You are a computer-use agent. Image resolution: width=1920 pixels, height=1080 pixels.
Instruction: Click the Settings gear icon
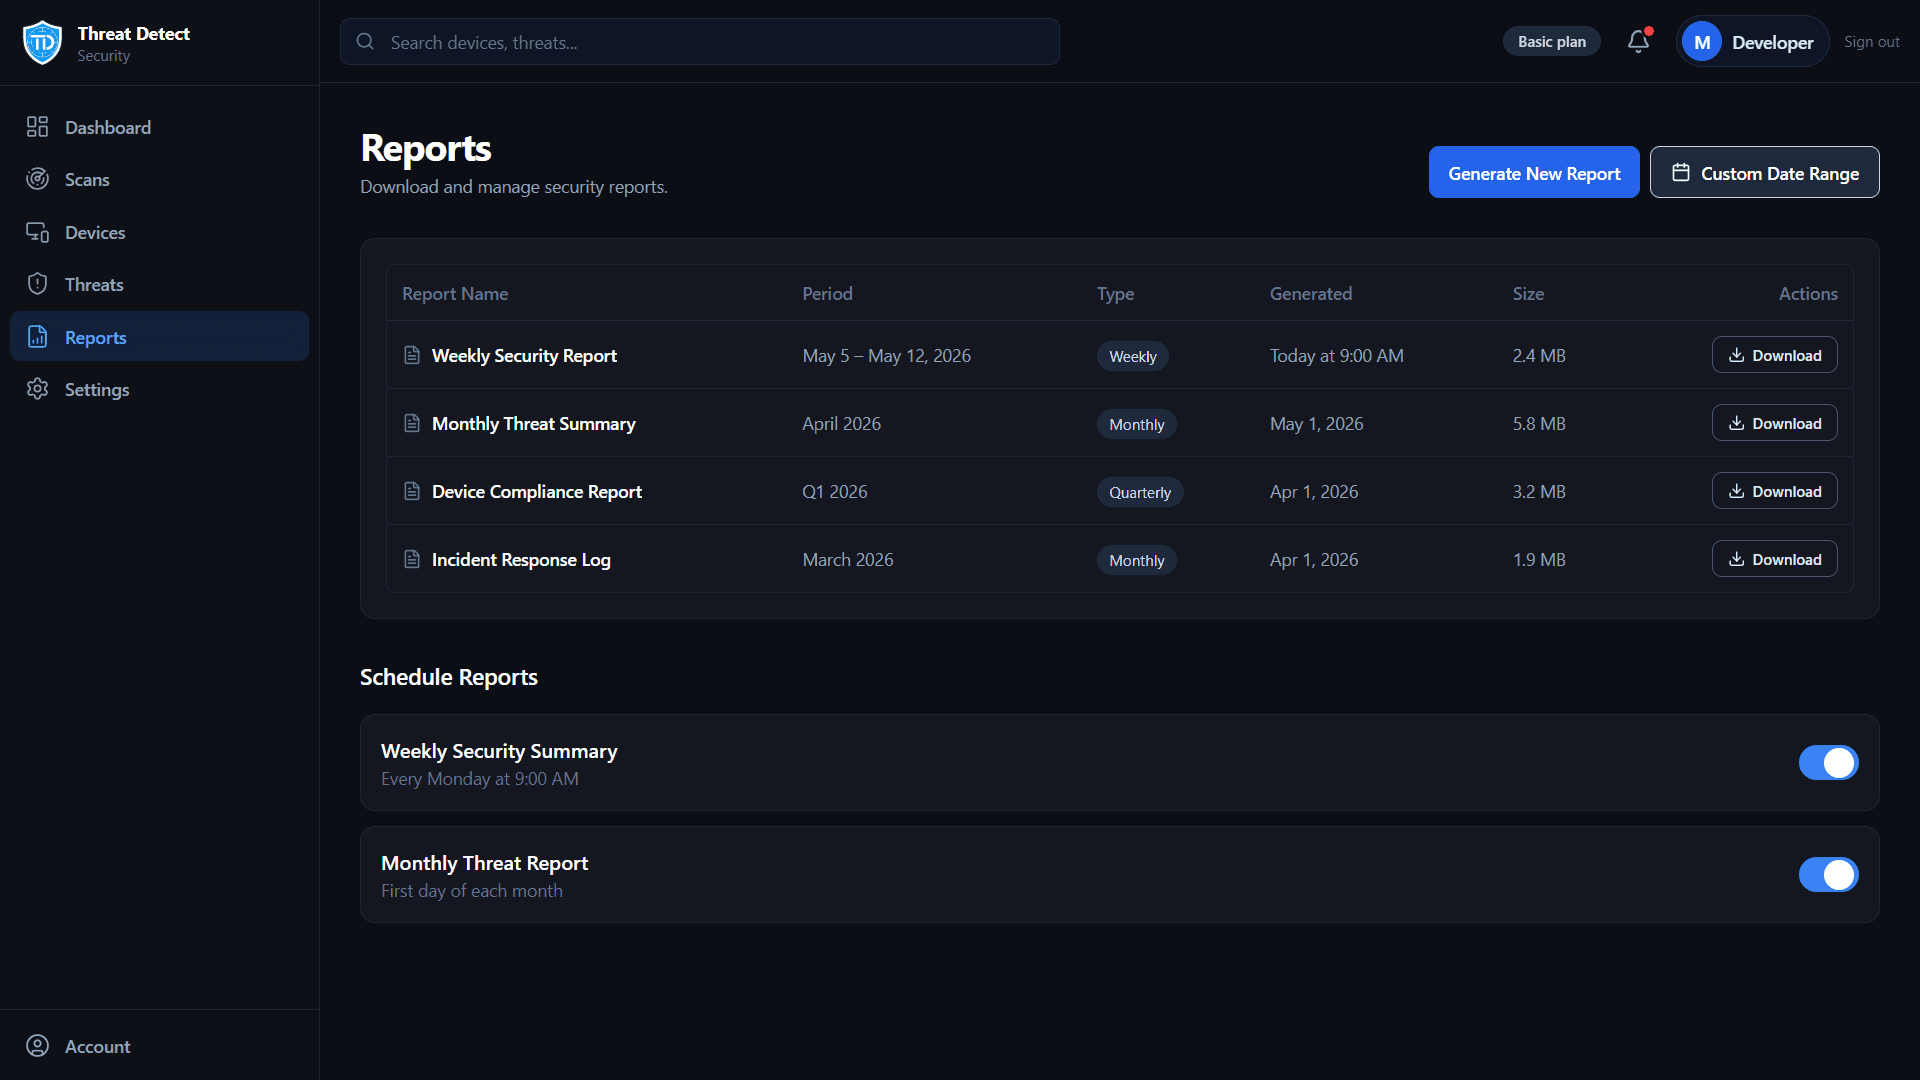(37, 389)
